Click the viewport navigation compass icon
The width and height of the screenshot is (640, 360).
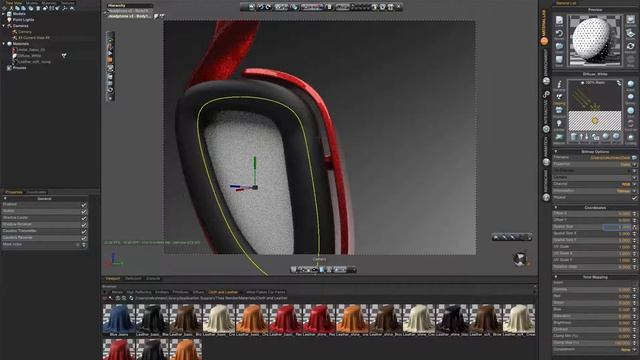(520, 259)
